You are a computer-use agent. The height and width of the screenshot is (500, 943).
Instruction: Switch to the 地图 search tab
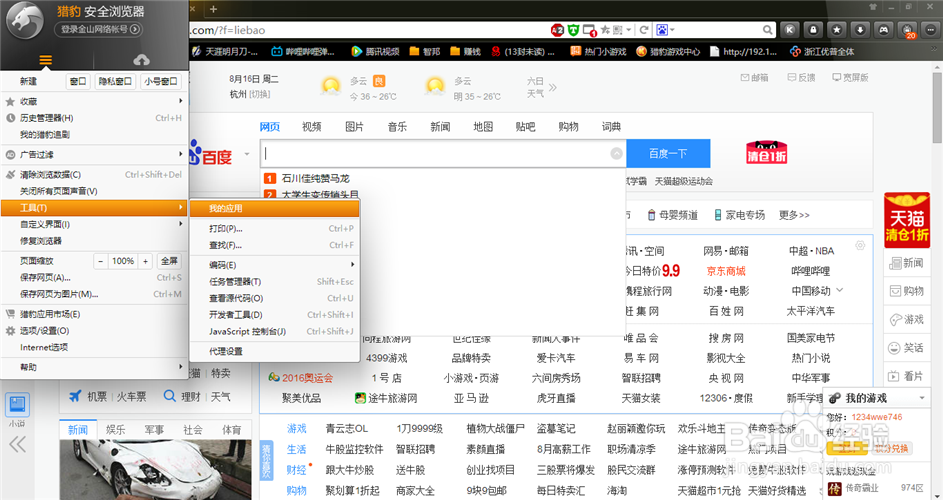tap(482, 126)
